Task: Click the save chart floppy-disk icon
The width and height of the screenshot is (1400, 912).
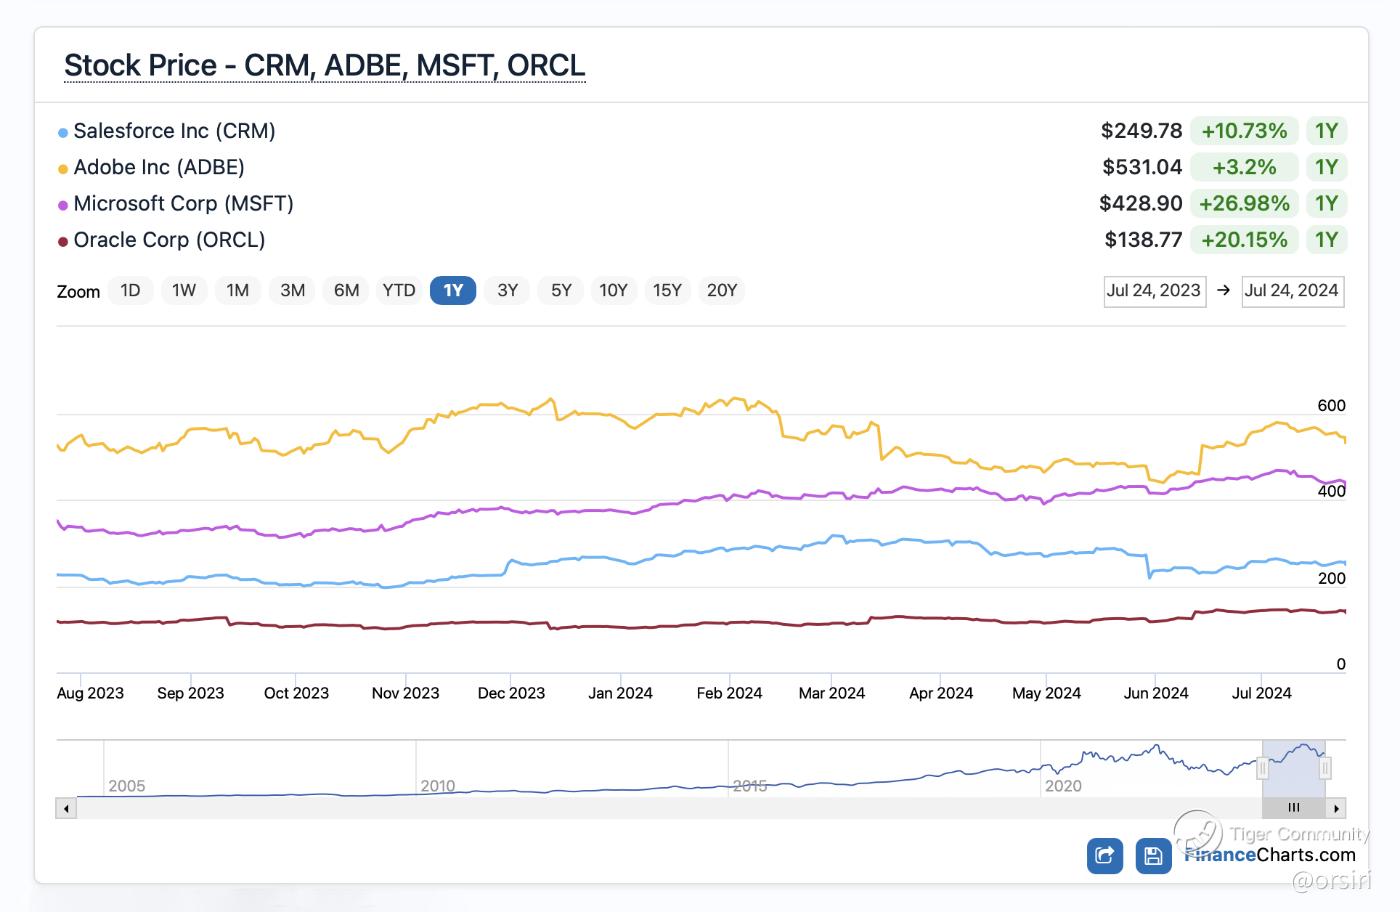Action: click(x=1153, y=855)
